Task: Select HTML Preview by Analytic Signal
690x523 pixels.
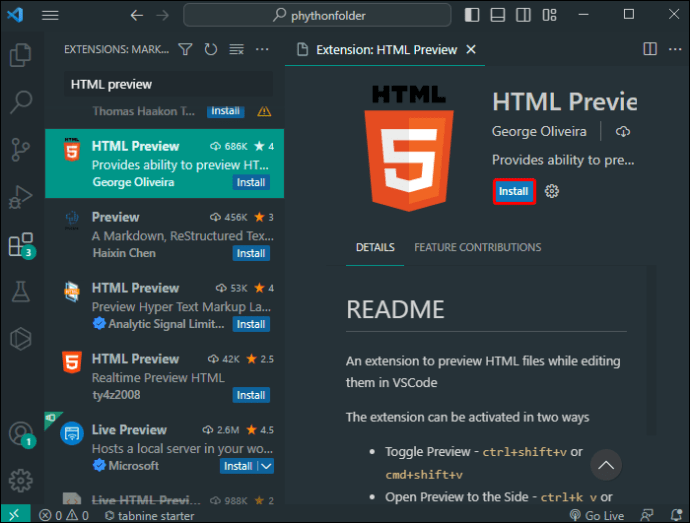Action: click(x=165, y=306)
